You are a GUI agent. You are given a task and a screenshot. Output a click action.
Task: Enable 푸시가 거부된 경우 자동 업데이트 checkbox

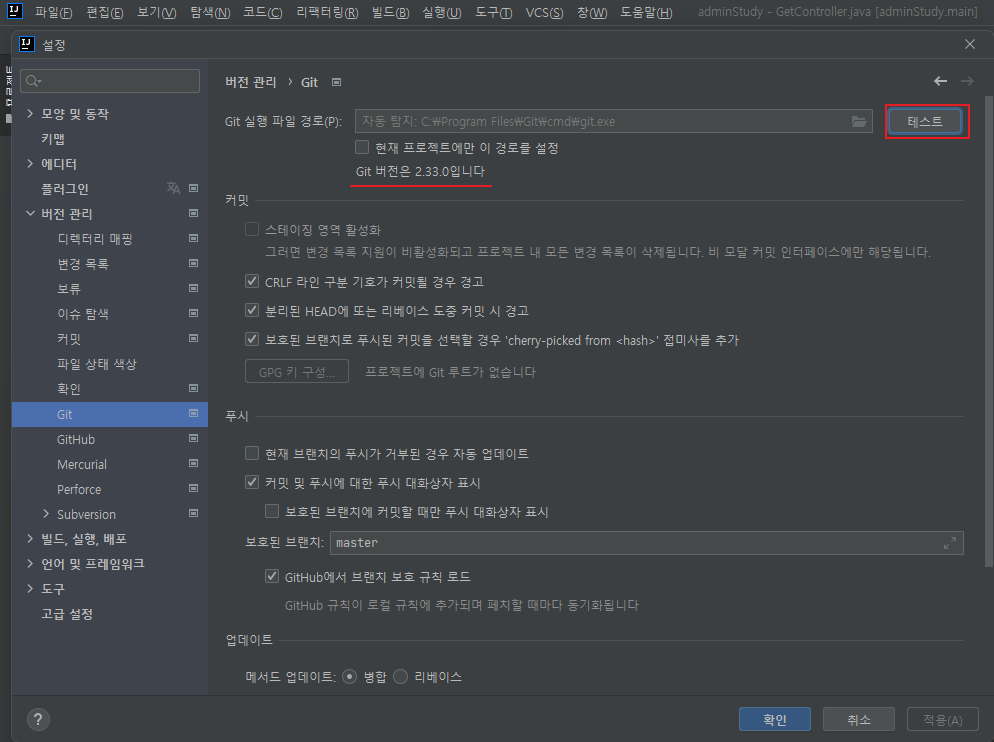pos(252,453)
